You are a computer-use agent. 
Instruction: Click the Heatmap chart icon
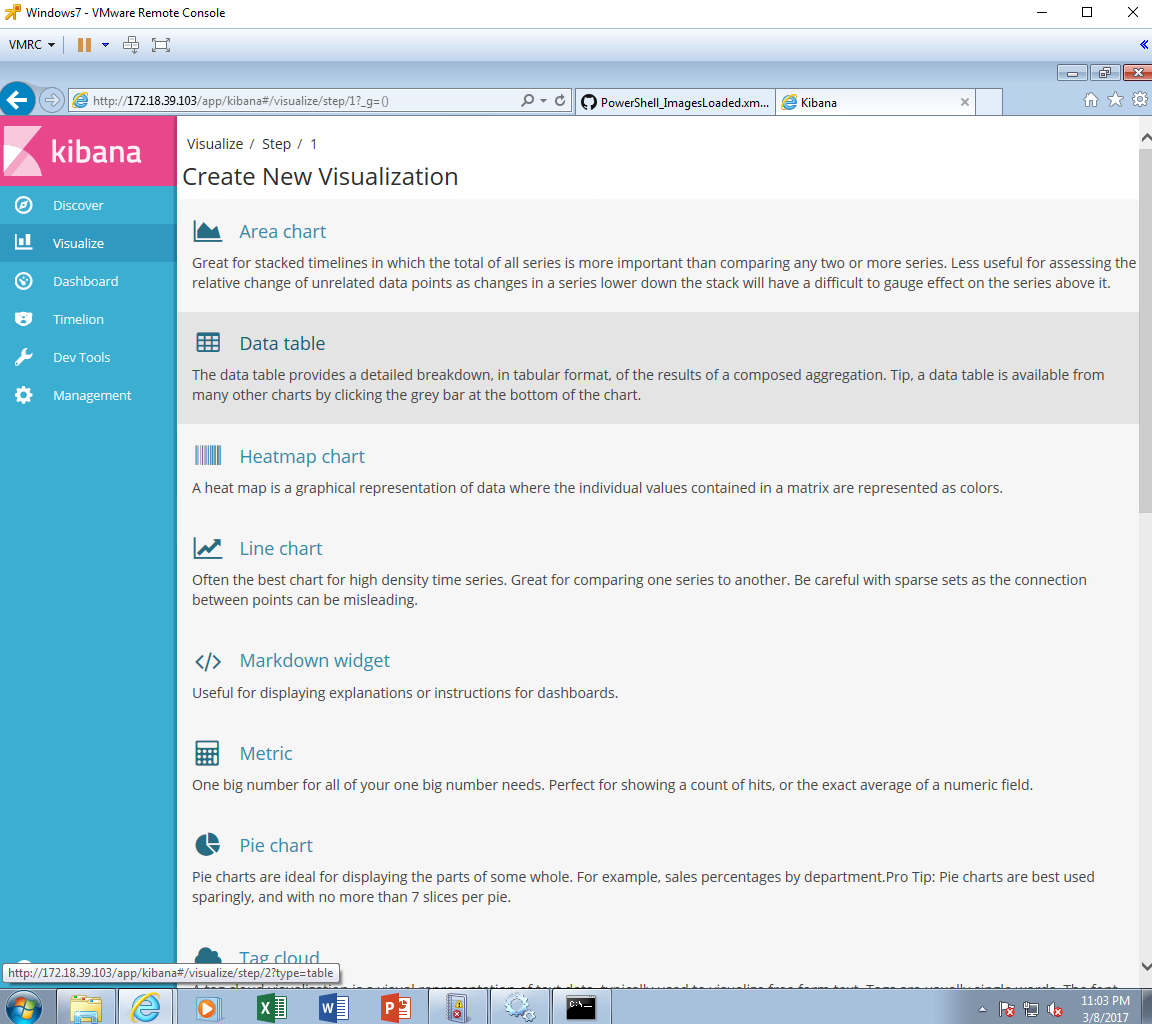point(208,455)
